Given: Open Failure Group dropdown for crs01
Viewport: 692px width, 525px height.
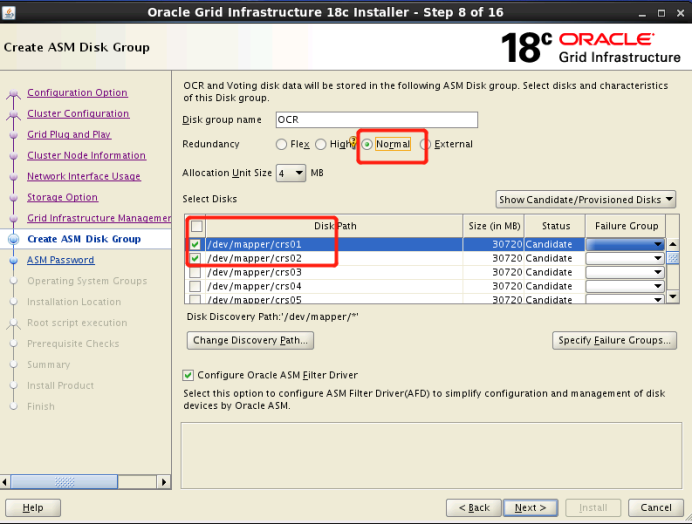Looking at the screenshot, I should (x=625, y=244).
